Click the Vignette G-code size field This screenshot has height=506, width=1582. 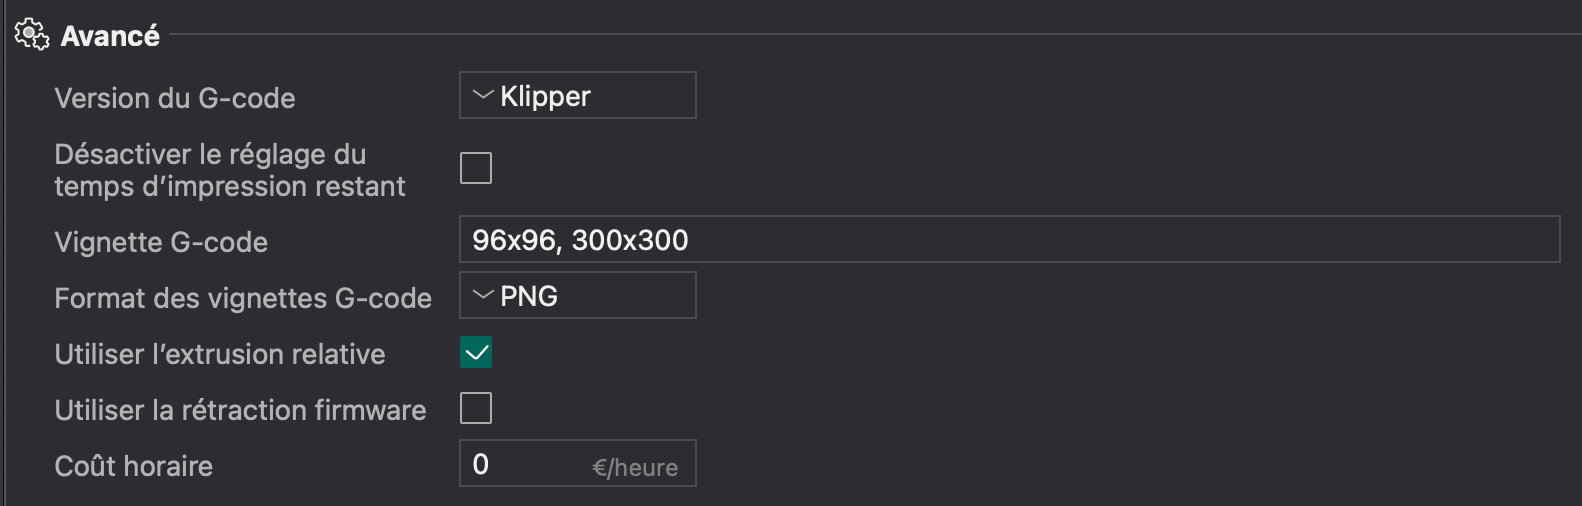(x=1008, y=240)
